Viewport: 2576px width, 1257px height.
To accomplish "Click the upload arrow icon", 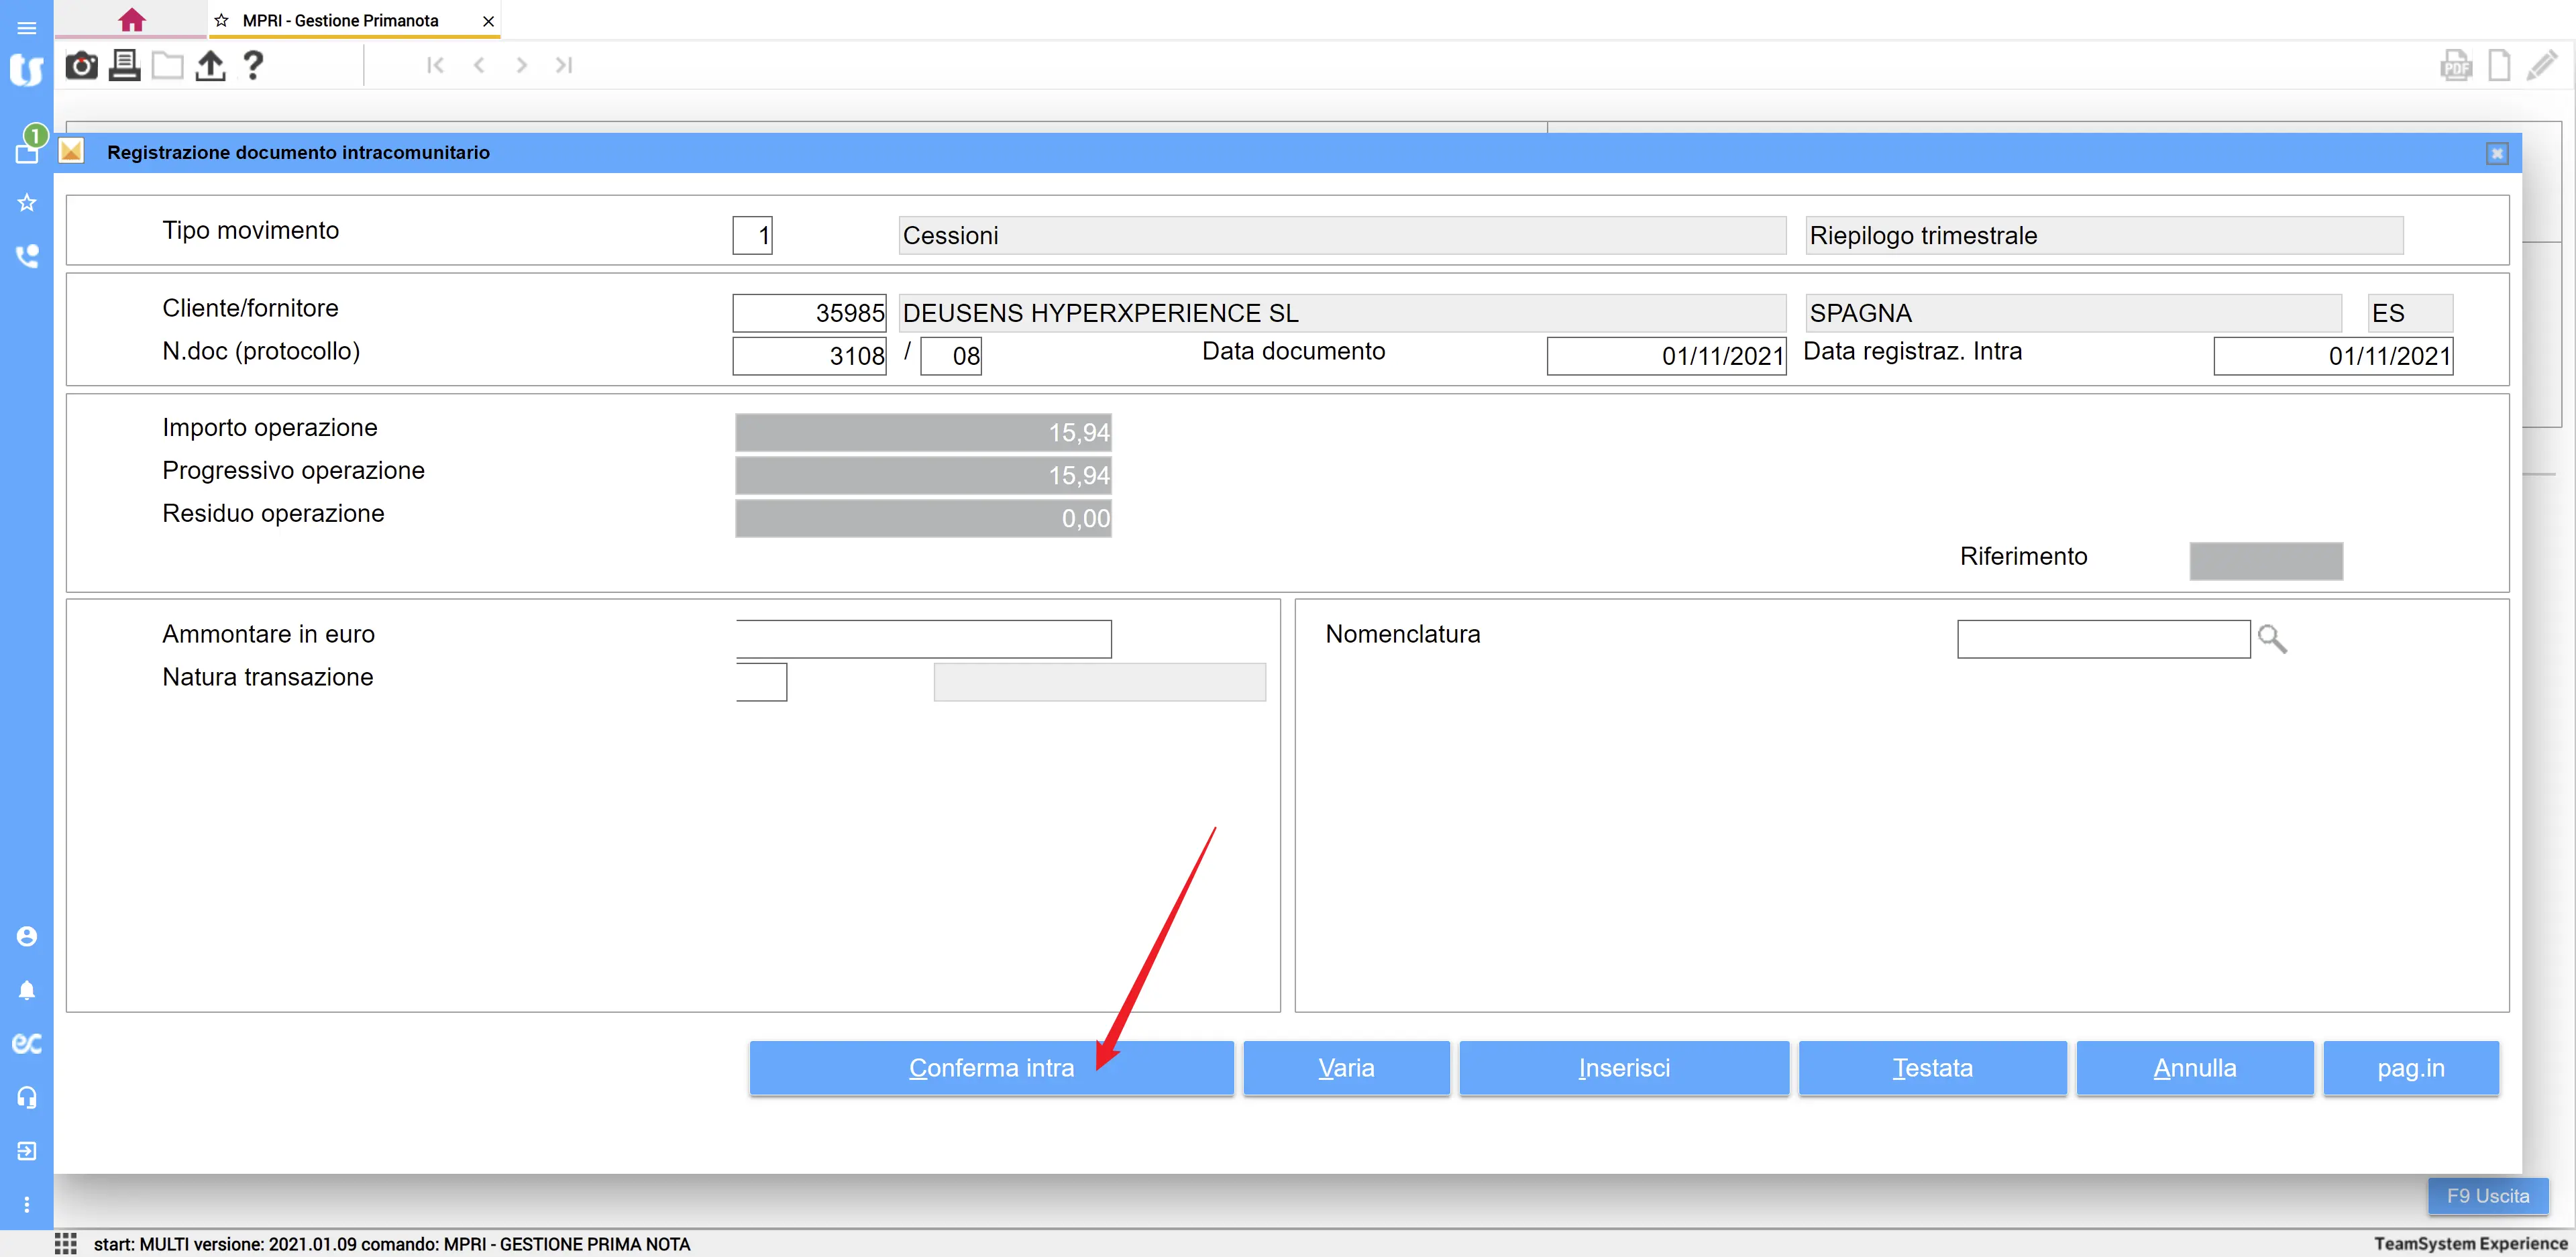I will coord(210,66).
